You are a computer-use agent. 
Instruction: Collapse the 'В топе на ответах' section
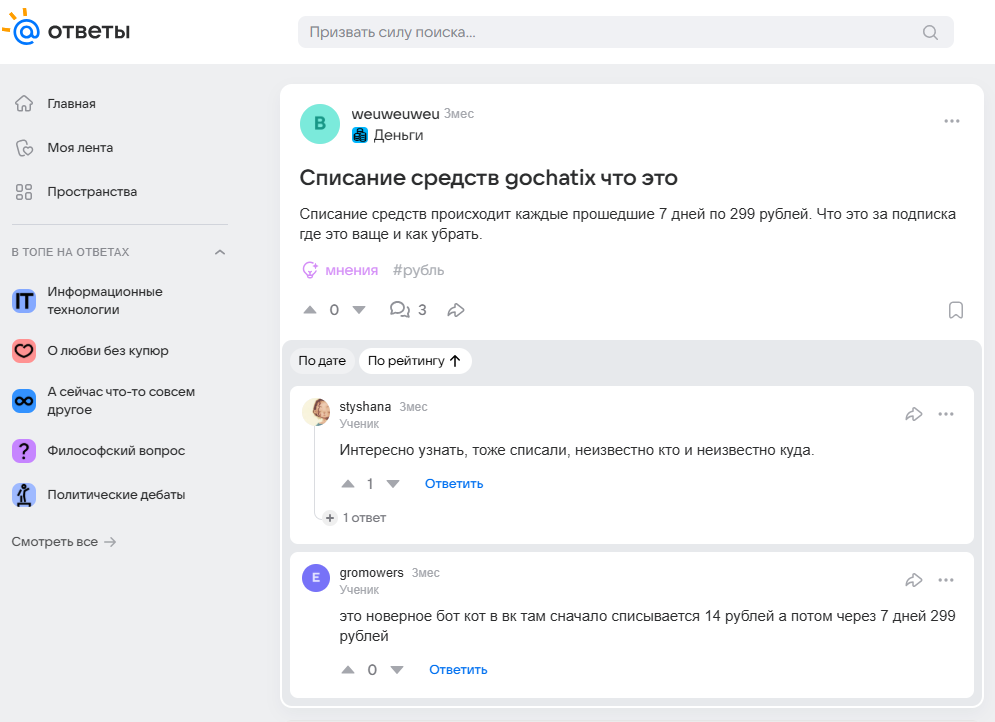(220, 253)
